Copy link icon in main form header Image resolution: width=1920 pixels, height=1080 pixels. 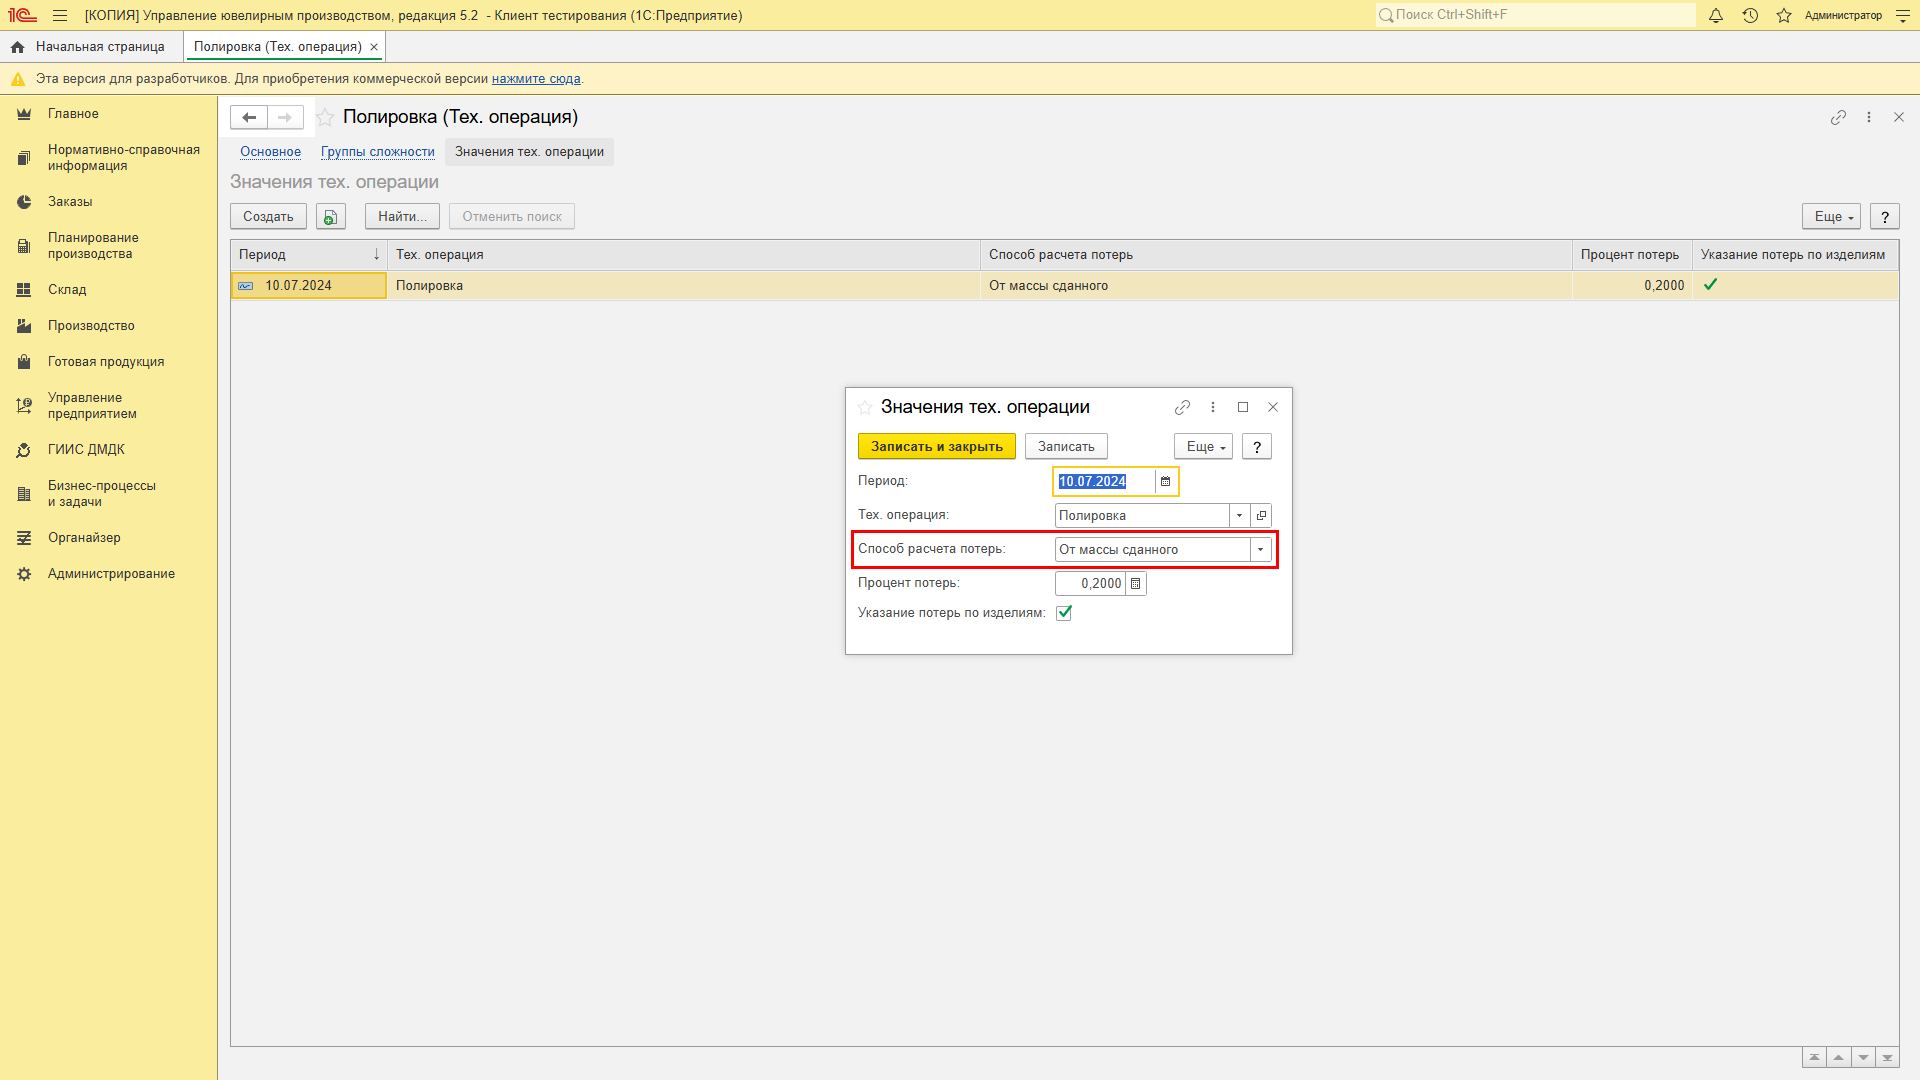(1838, 117)
